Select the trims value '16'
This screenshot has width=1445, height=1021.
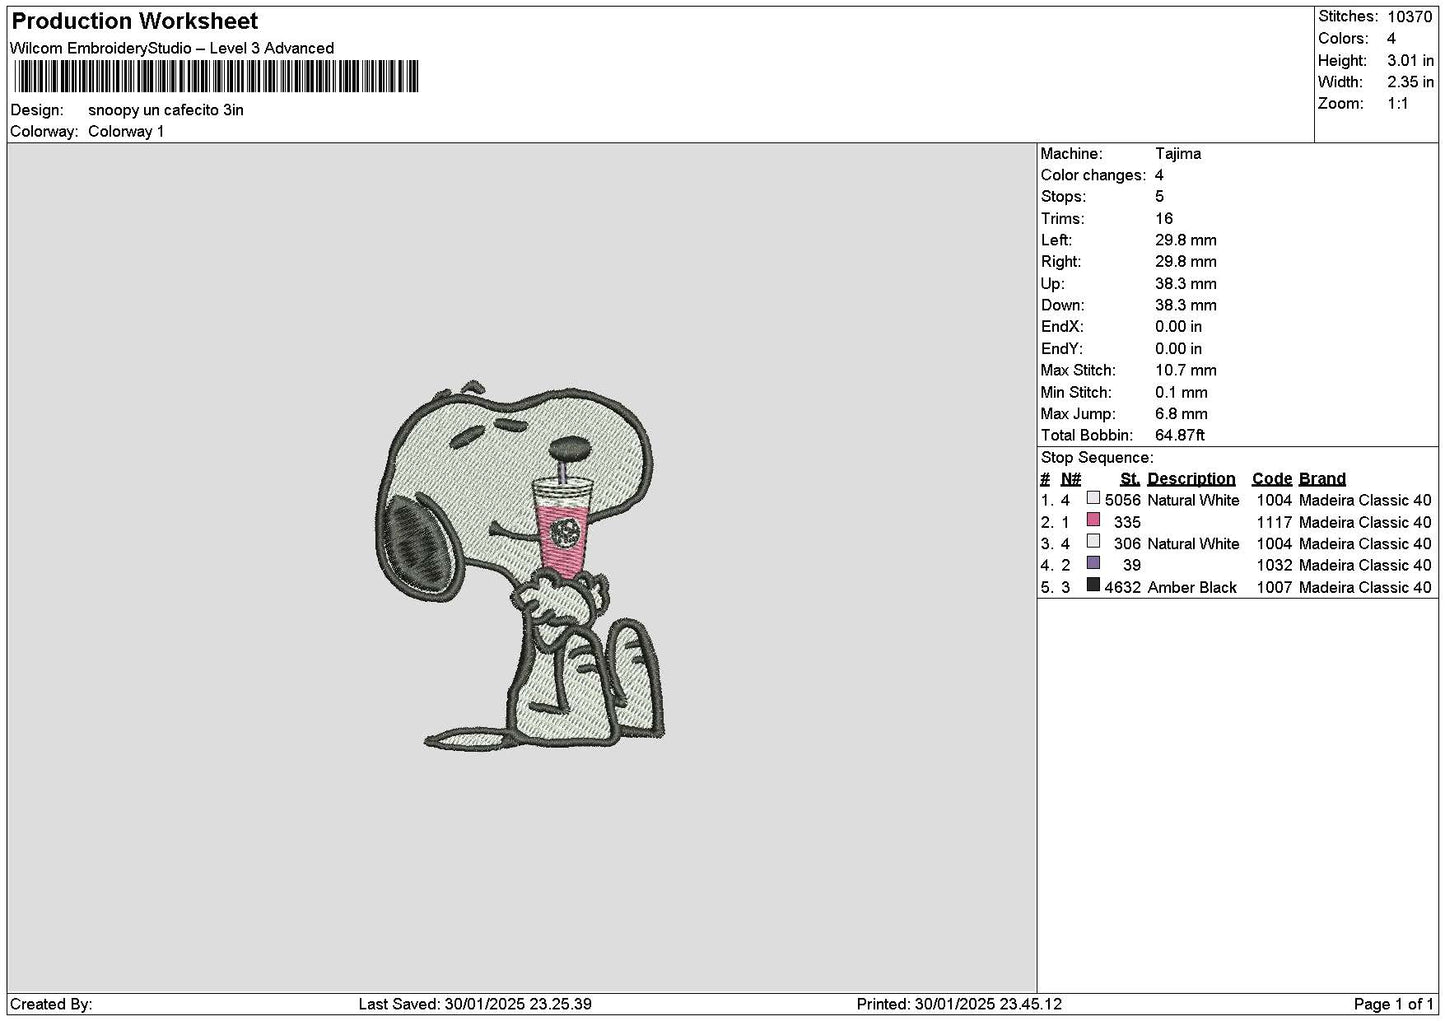(x=1164, y=219)
